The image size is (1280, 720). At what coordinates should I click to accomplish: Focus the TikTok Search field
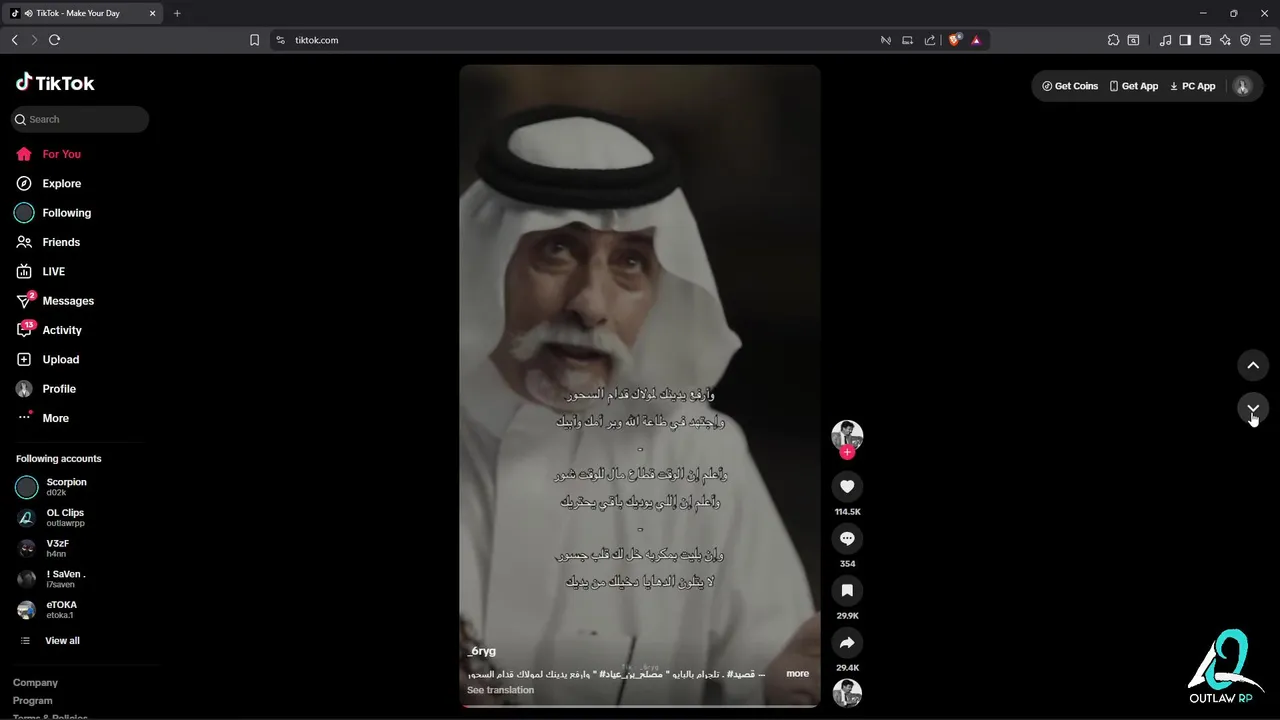point(80,119)
